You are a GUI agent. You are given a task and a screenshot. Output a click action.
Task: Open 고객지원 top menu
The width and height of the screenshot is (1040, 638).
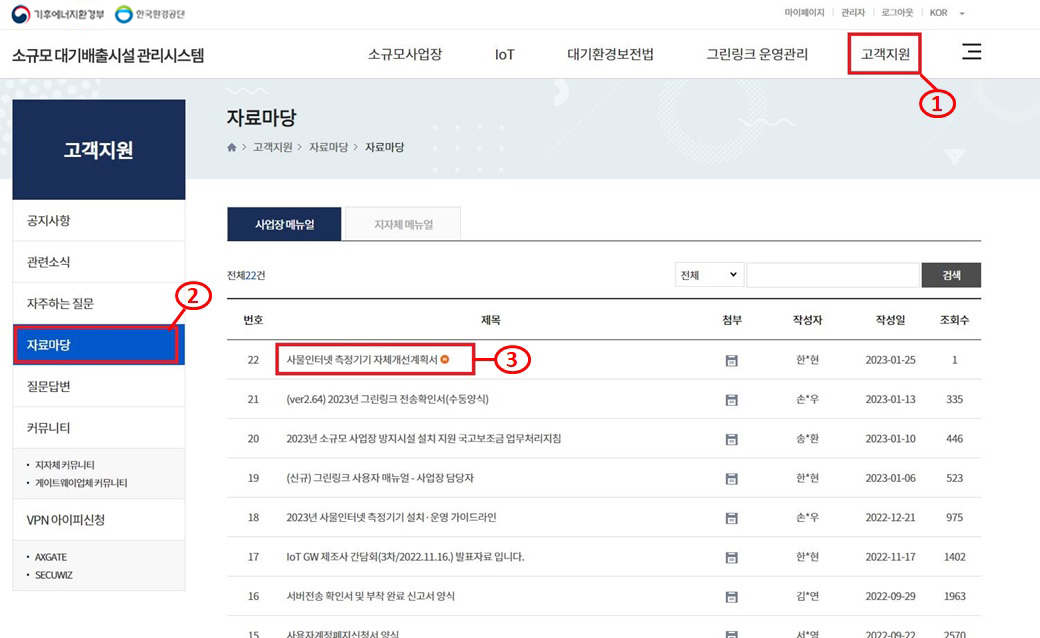coord(885,54)
